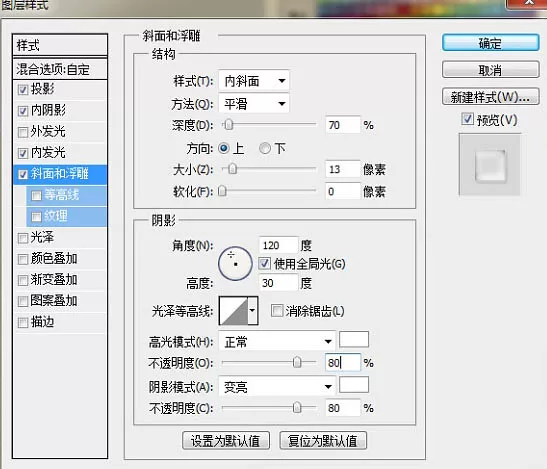The height and width of the screenshot is (469, 547).
Task: Open the highlight mode color swatch
Action: (x=354, y=339)
